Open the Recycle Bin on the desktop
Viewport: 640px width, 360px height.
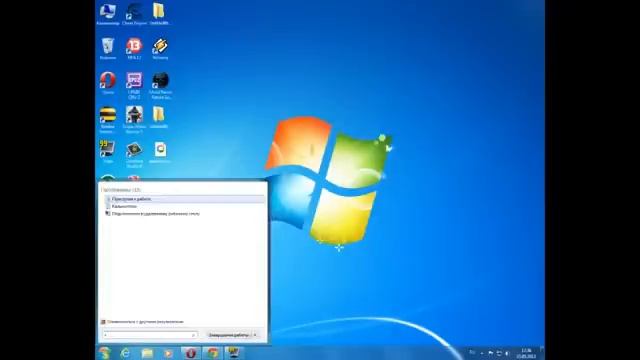(x=108, y=49)
